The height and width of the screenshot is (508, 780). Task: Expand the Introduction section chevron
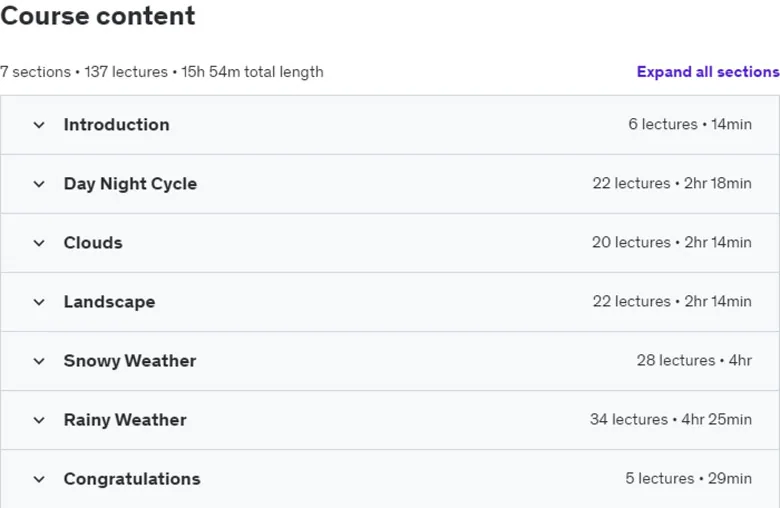coord(39,125)
